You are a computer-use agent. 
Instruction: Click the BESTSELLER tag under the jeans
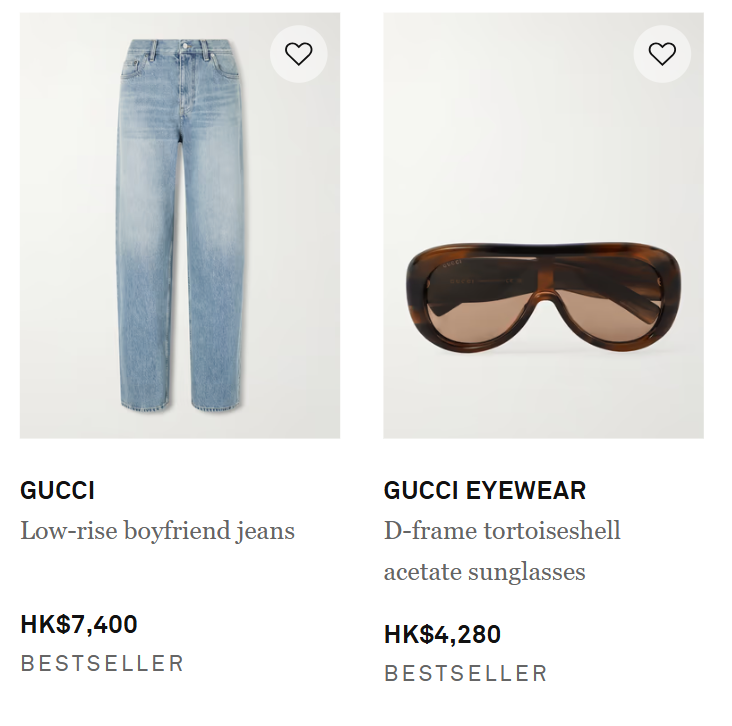click(x=102, y=663)
